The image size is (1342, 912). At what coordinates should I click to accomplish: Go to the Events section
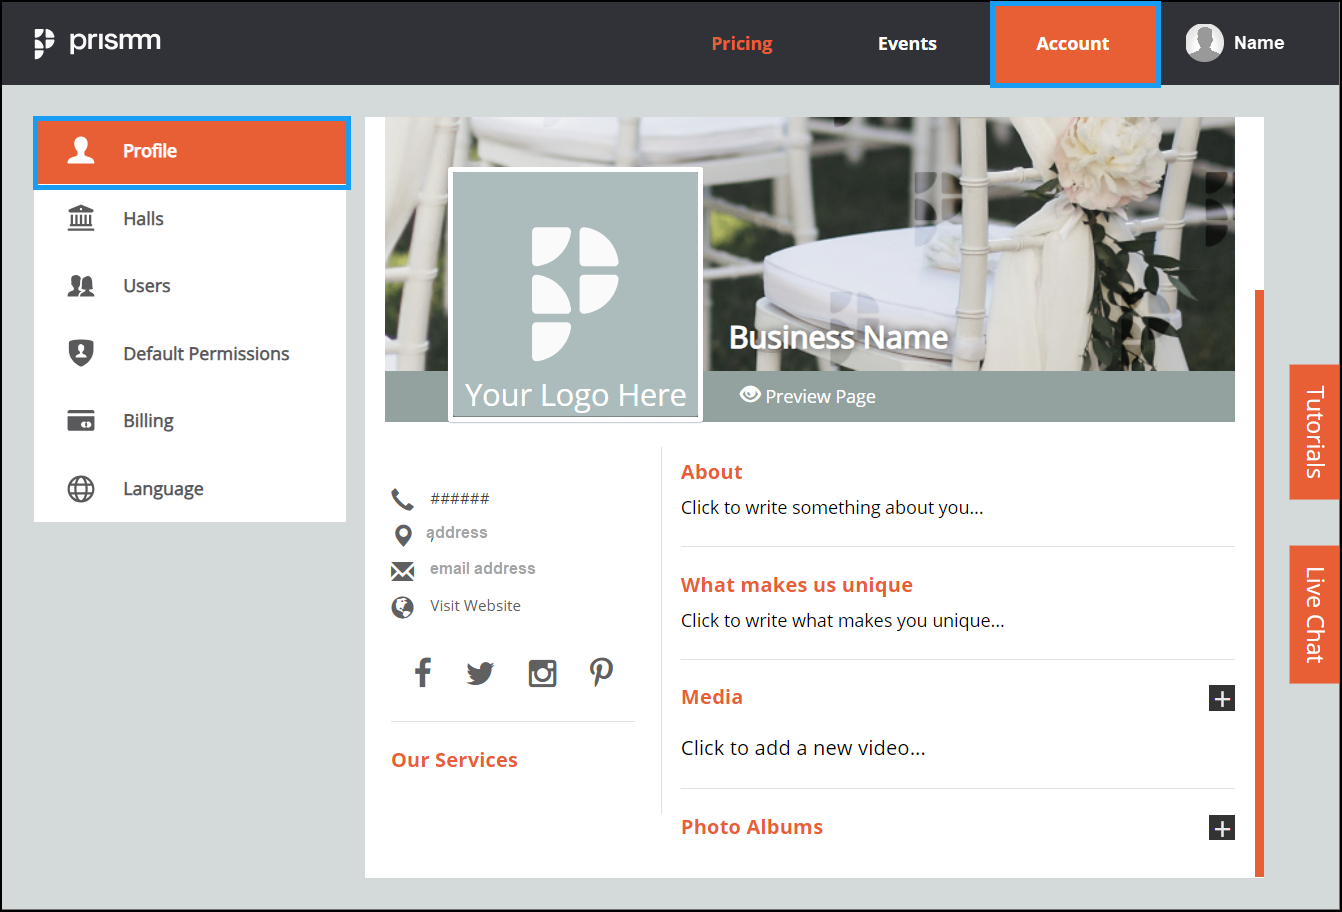click(x=907, y=43)
